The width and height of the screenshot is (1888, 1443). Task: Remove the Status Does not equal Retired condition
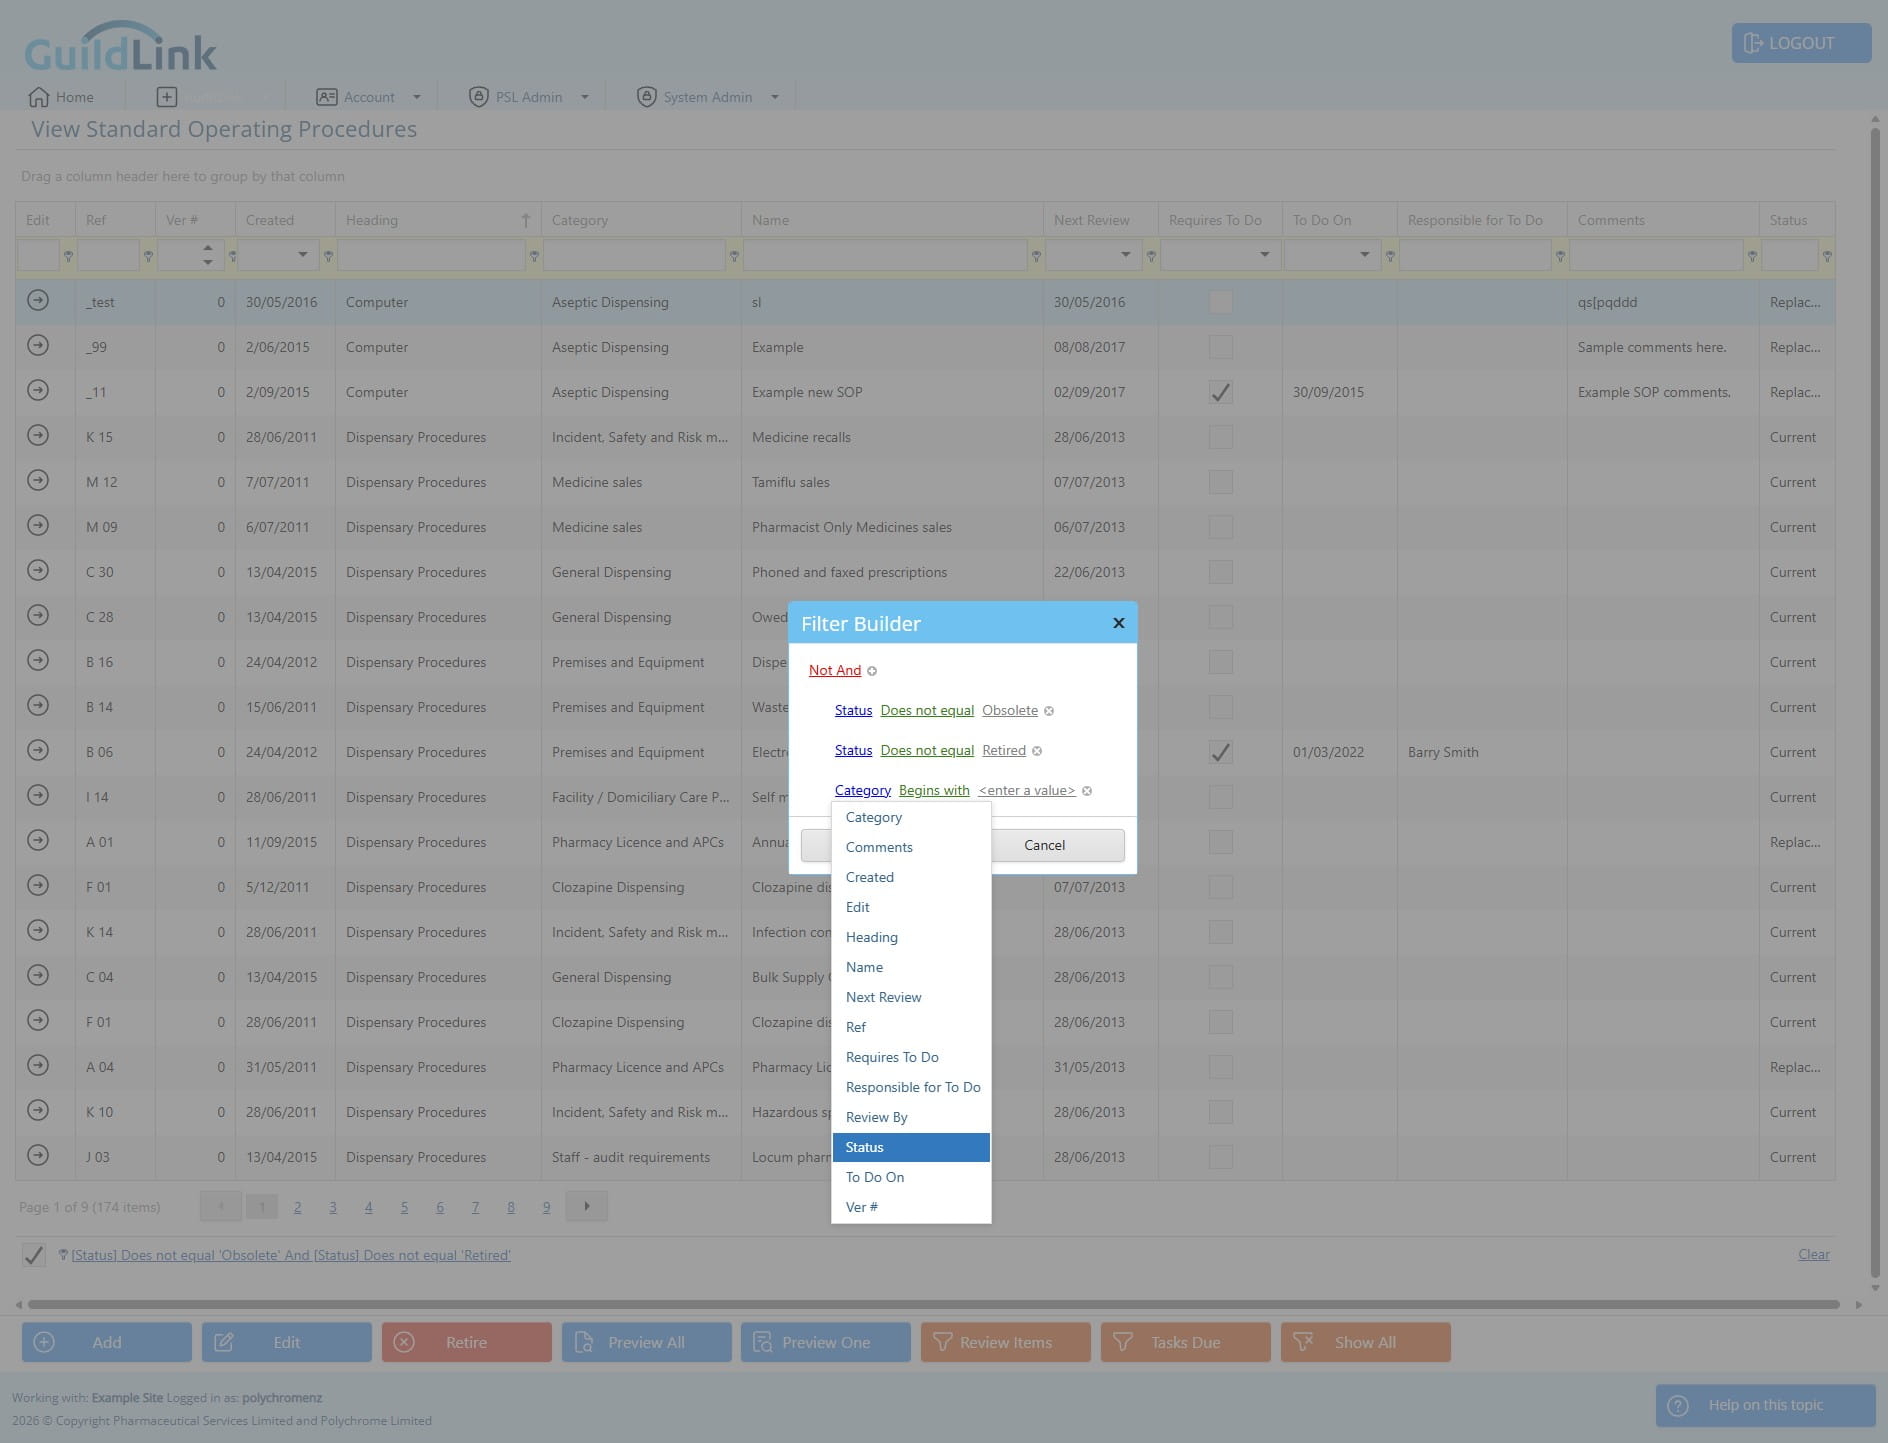pyautogui.click(x=1037, y=751)
